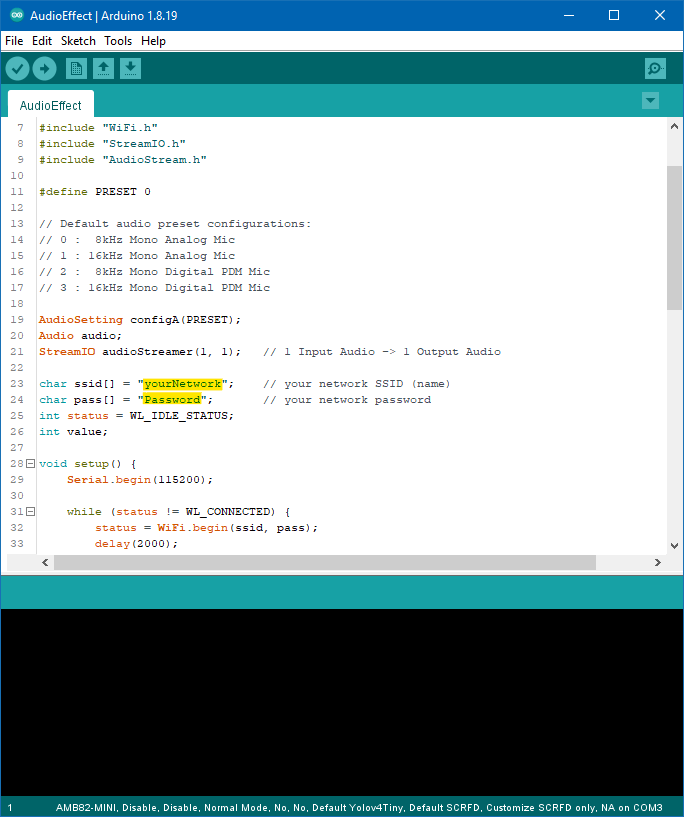684x817 pixels.
Task: Open the Help menu
Action: coord(153,41)
